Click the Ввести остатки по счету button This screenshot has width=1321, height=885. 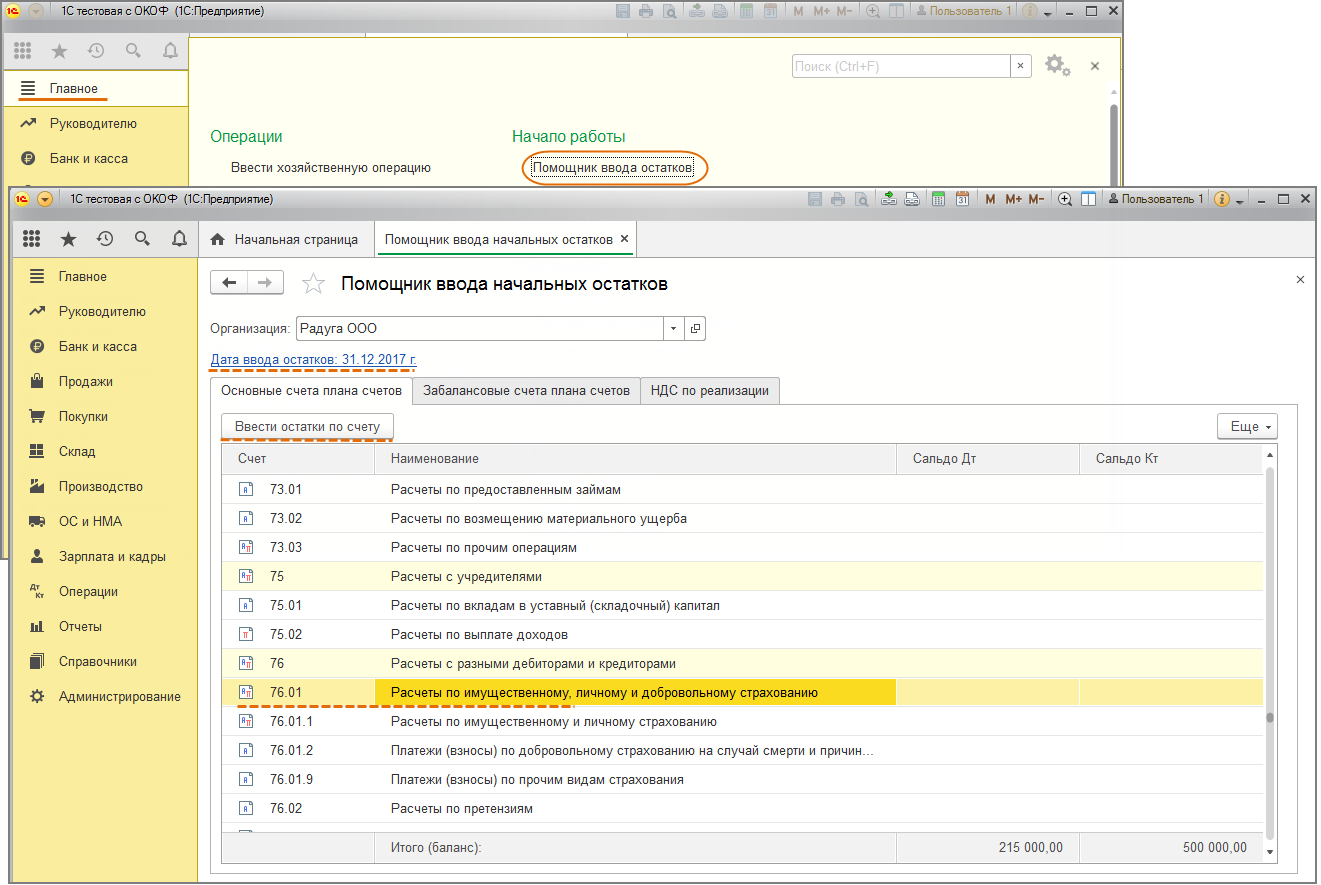pos(307,427)
